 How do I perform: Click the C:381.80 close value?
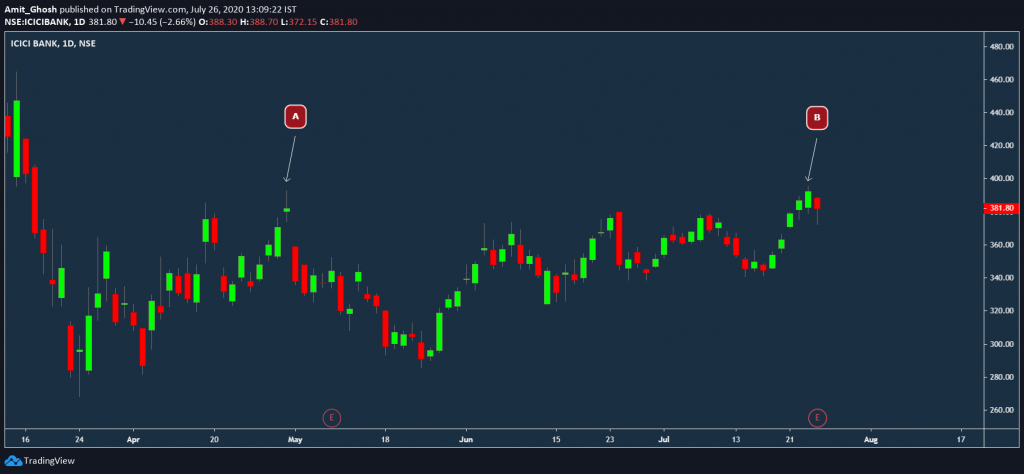click(340, 22)
